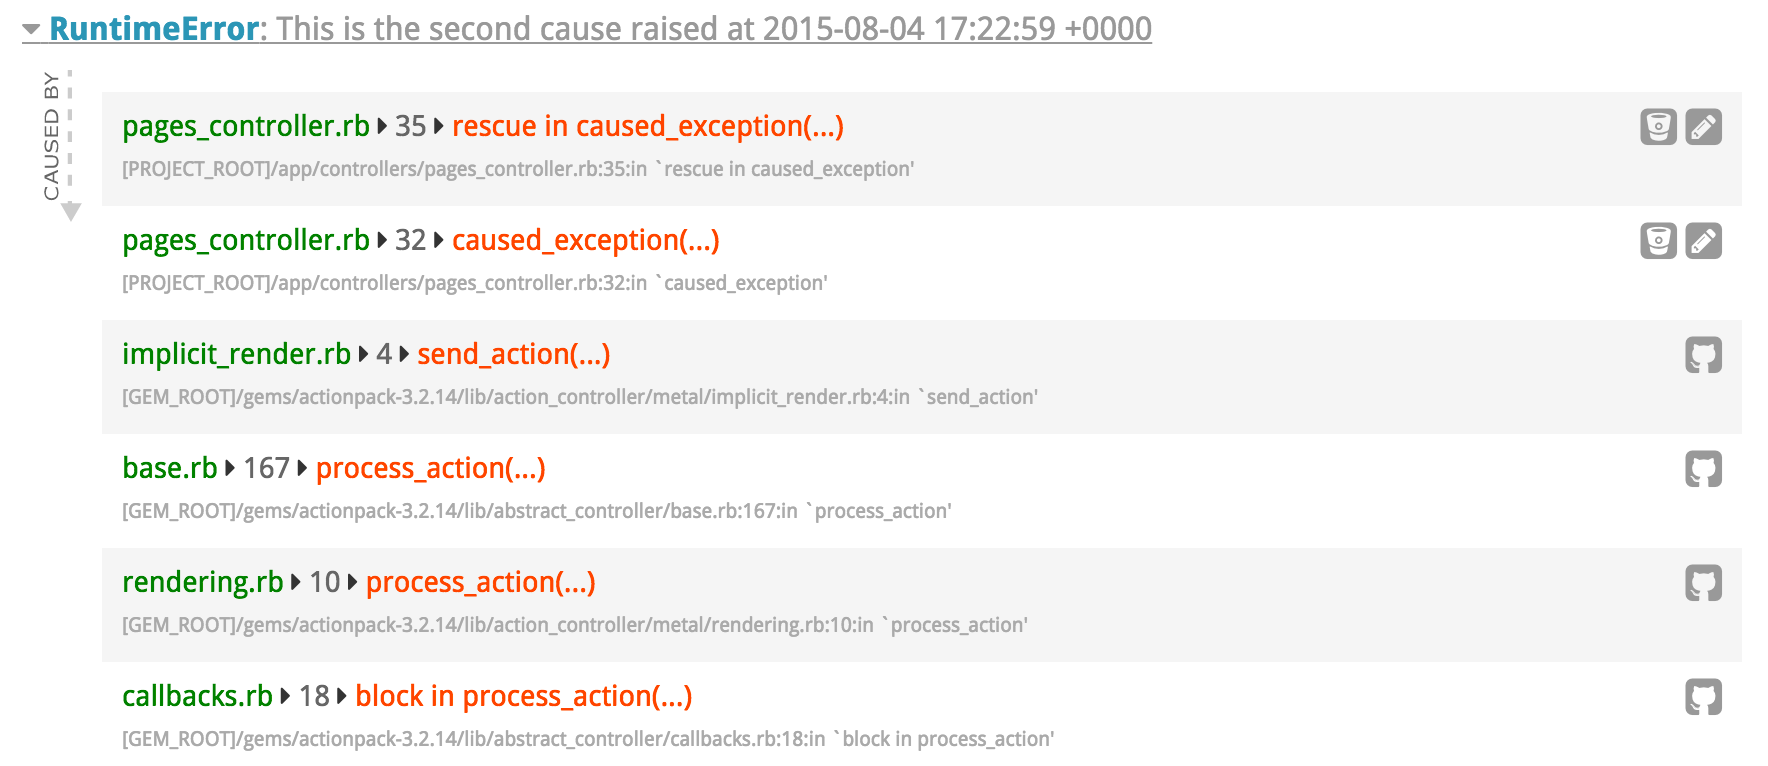Click base.rb filename in backtrace
This screenshot has width=1768, height=766.
(169, 469)
